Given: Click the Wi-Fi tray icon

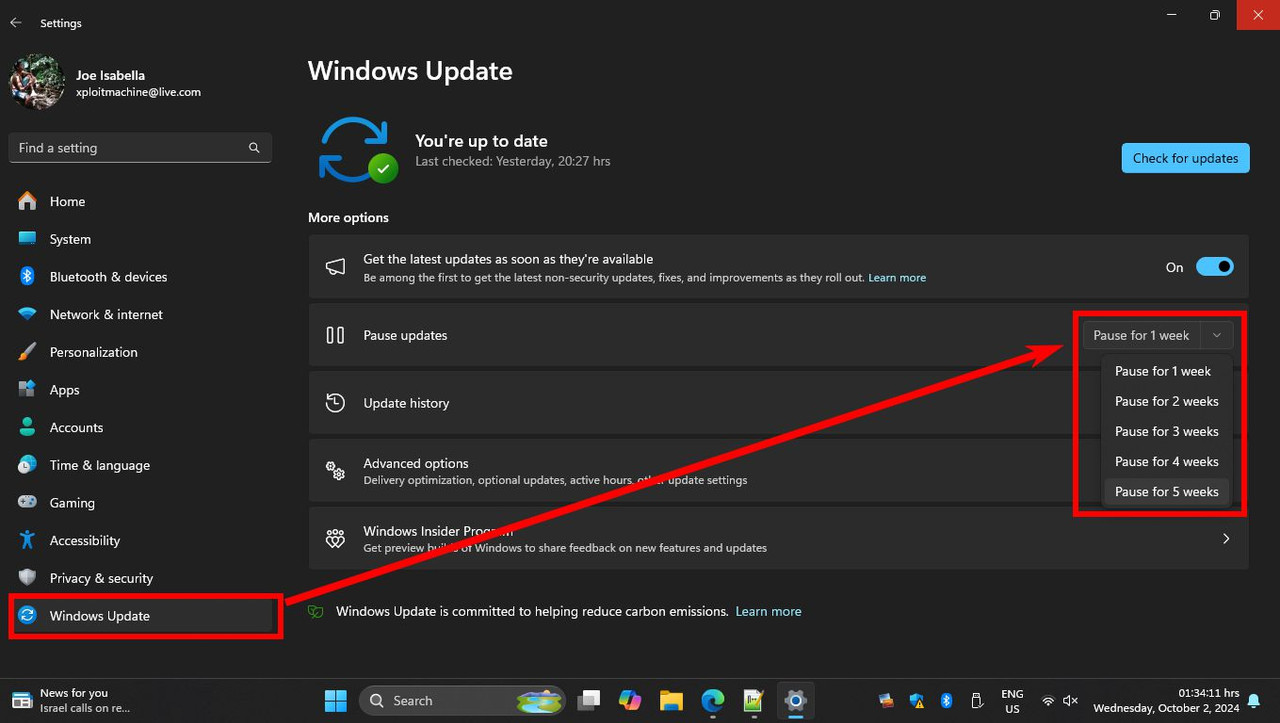Looking at the screenshot, I should point(1048,701).
